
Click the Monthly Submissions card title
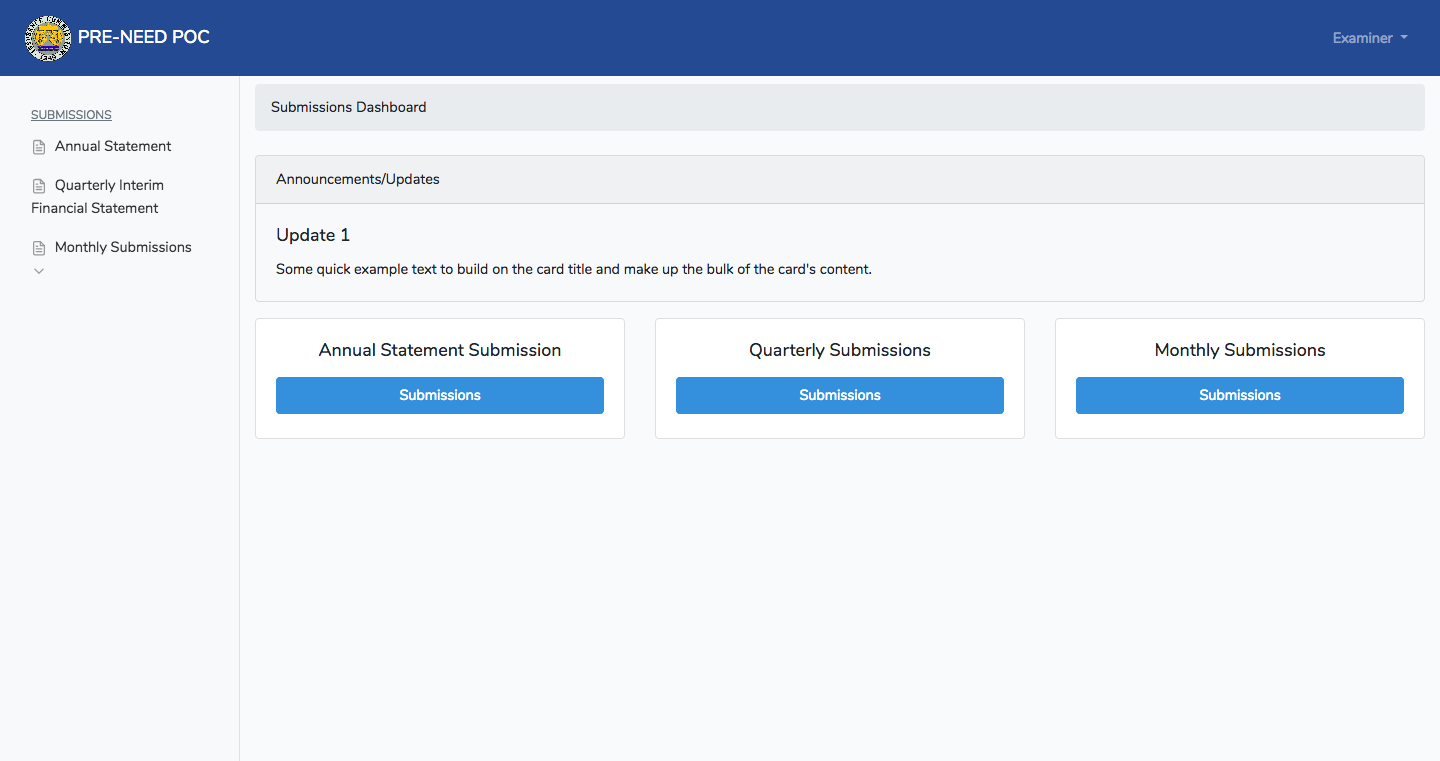[x=1240, y=350]
